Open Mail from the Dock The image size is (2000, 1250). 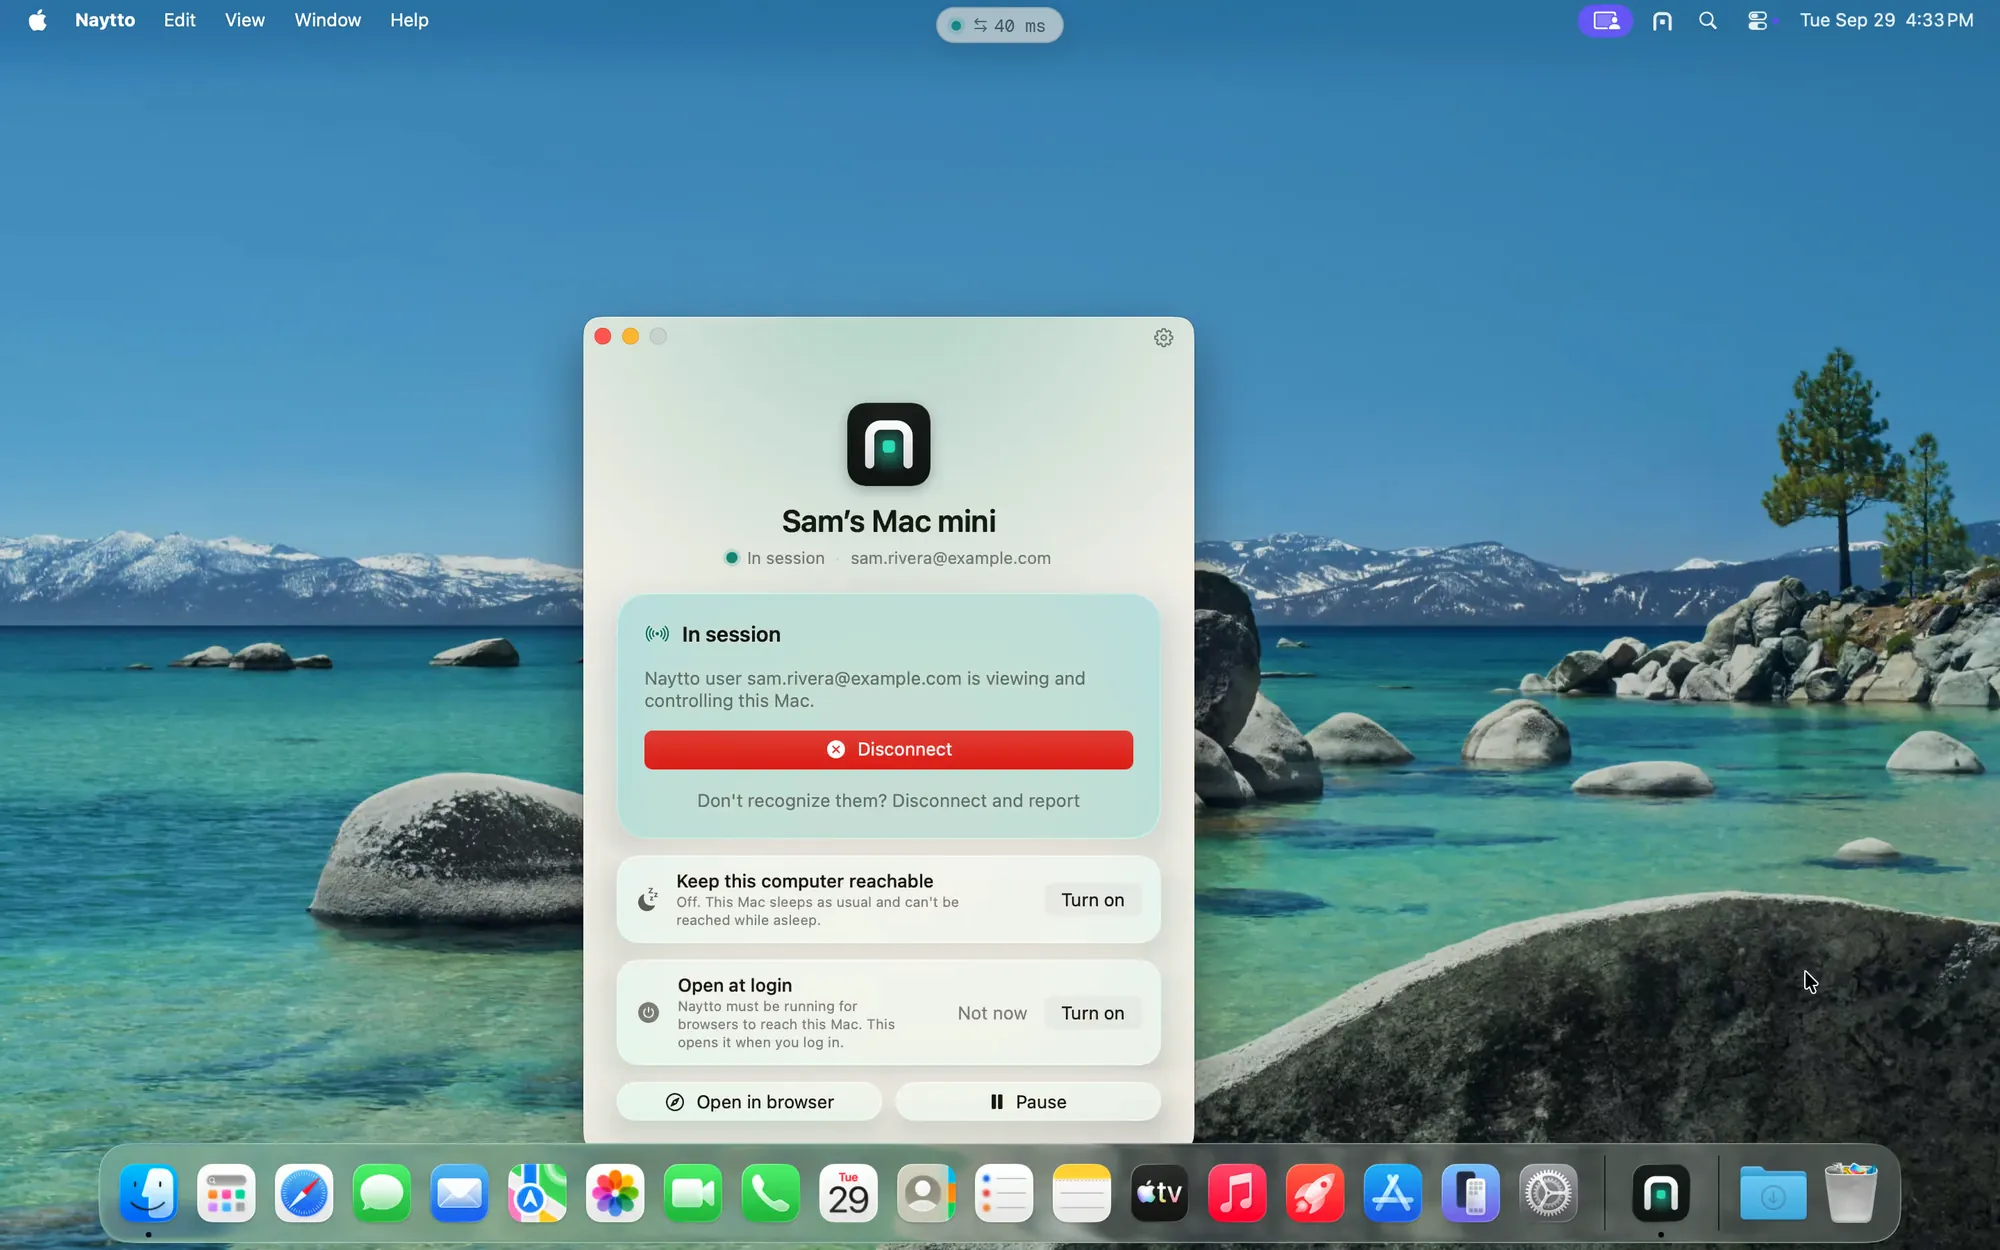pyautogui.click(x=460, y=1193)
